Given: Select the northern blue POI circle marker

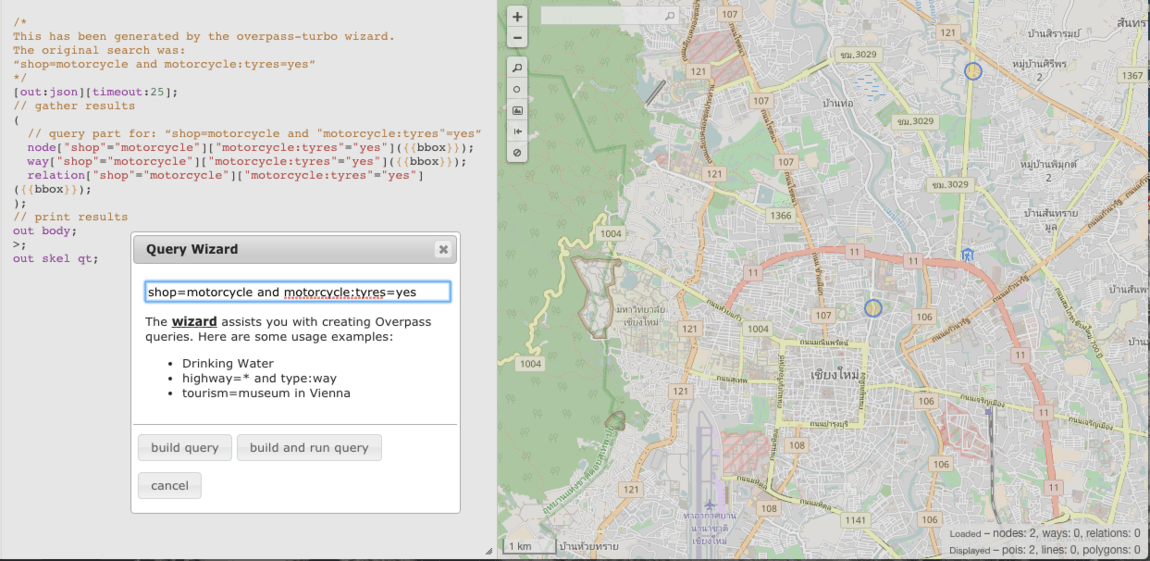Looking at the screenshot, I should pyautogui.click(x=973, y=71).
